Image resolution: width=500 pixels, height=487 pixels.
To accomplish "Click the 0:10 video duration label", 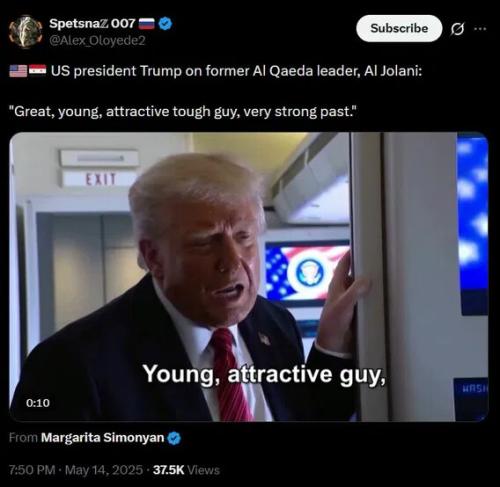I will (38, 403).
